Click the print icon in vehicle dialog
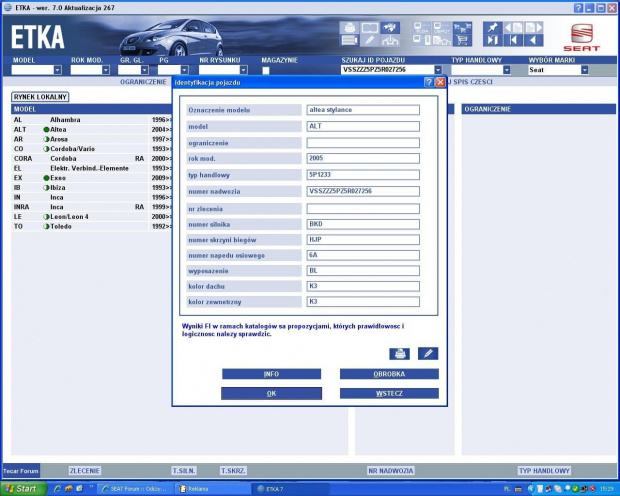620x496 pixels. 399,353
